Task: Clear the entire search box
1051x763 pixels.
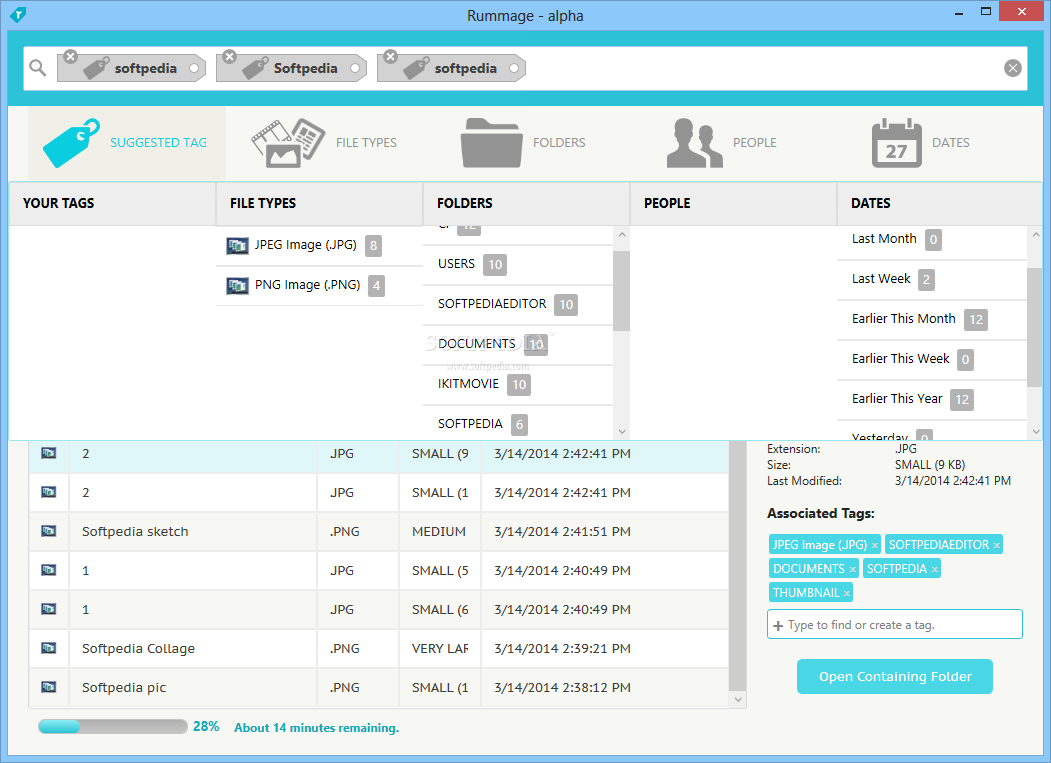Action: (1013, 68)
